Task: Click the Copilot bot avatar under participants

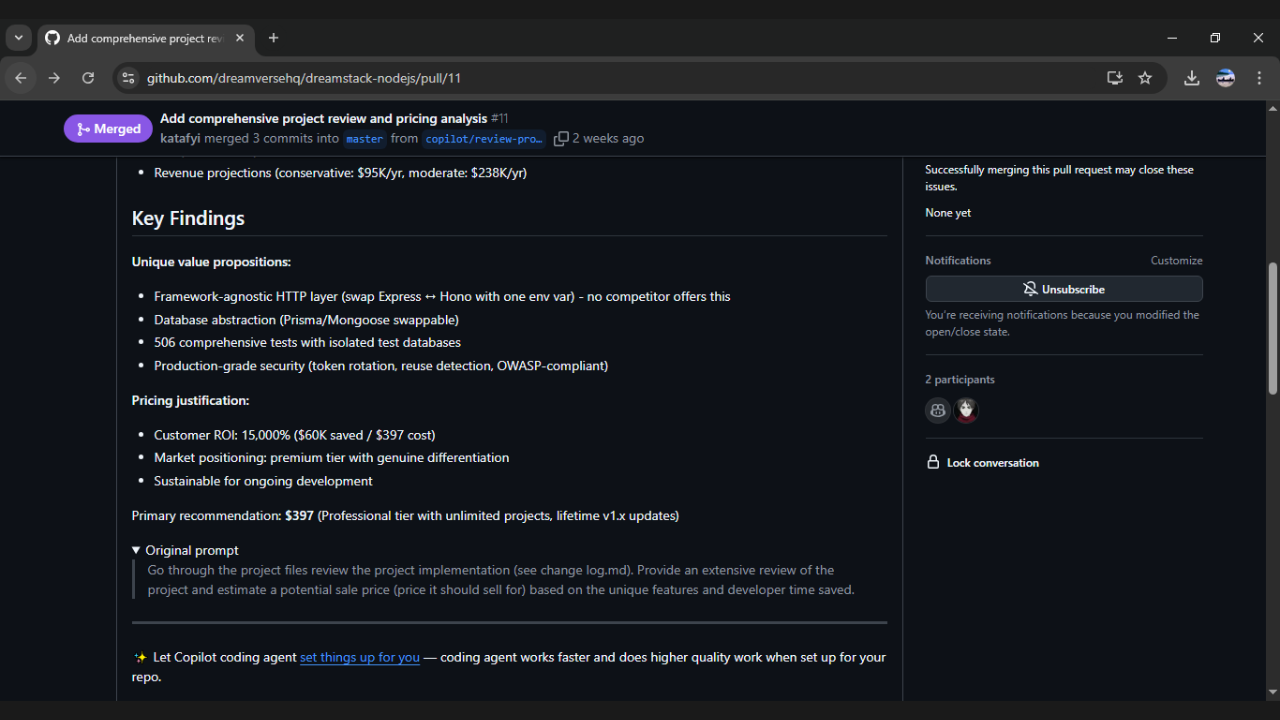Action: 937,410
